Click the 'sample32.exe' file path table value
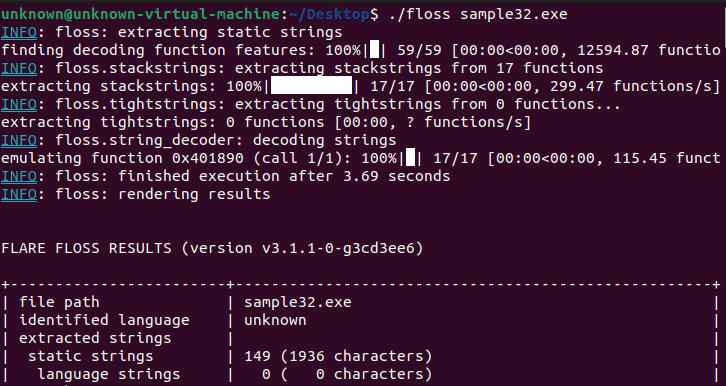726x386 pixels. pos(298,303)
